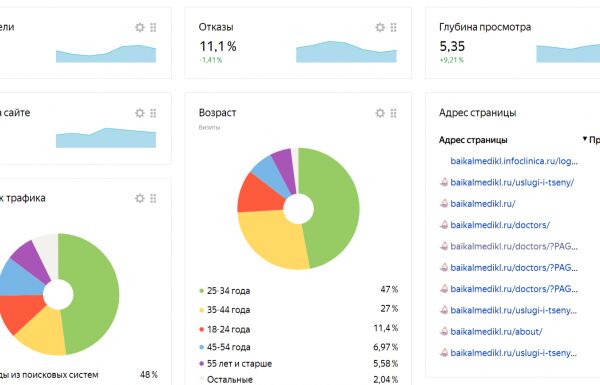This screenshot has width=600, height=385.
Task: Click favicon beside baikalmedikl.ru/doctors/ link
Action: point(444,225)
